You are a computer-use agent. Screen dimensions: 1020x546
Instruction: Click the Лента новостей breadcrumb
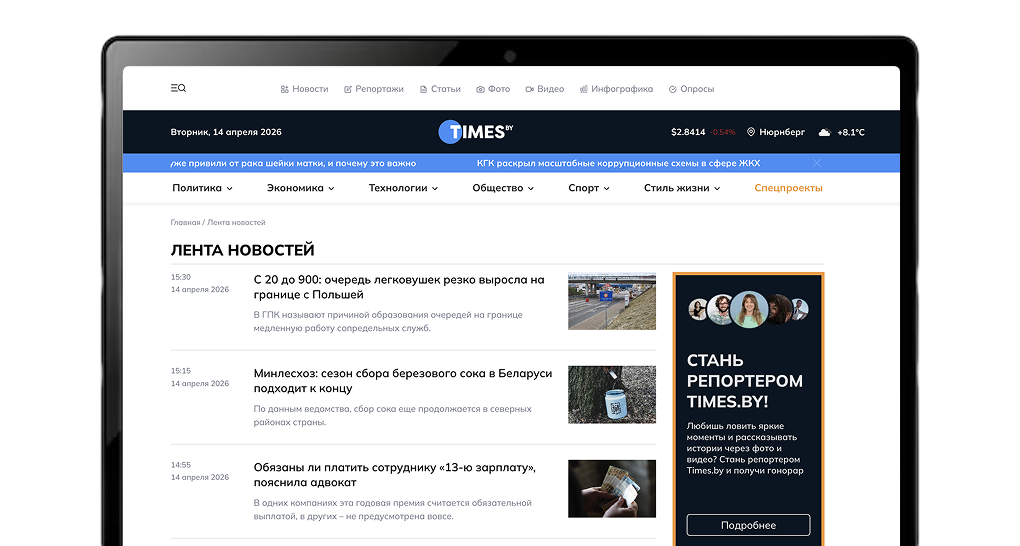236,223
